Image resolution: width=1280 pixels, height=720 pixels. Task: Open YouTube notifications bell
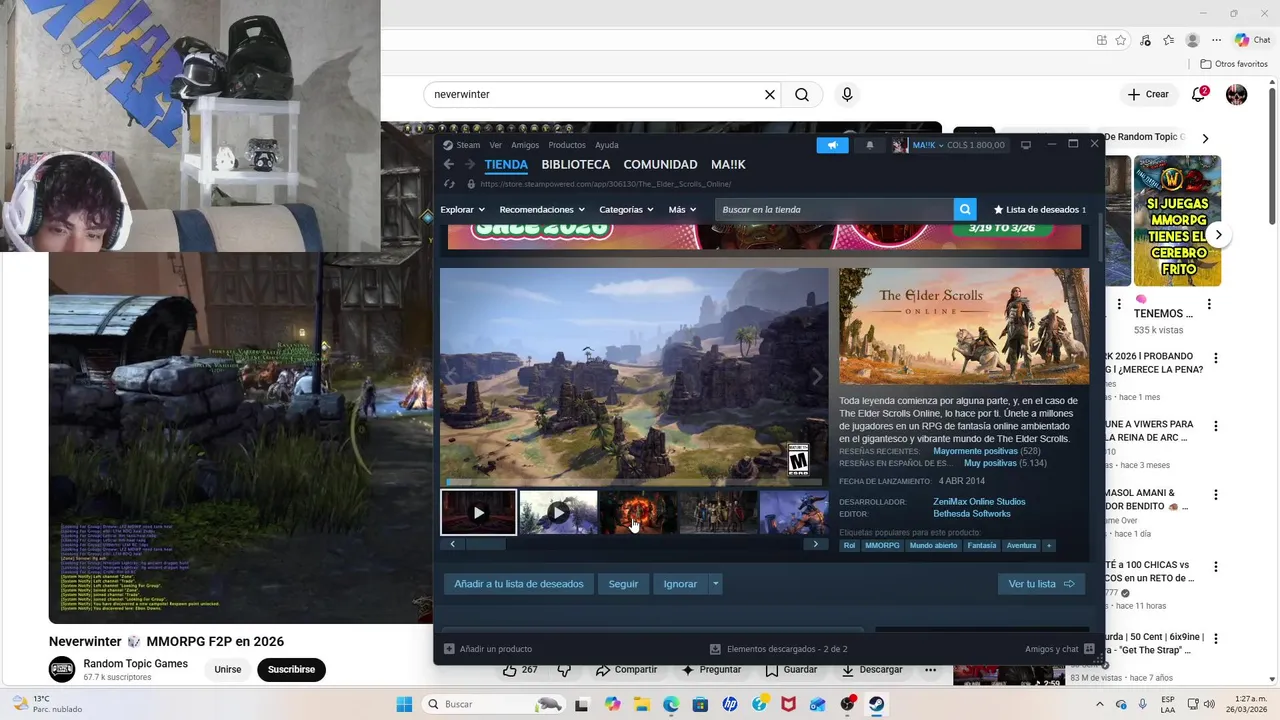[1198, 94]
